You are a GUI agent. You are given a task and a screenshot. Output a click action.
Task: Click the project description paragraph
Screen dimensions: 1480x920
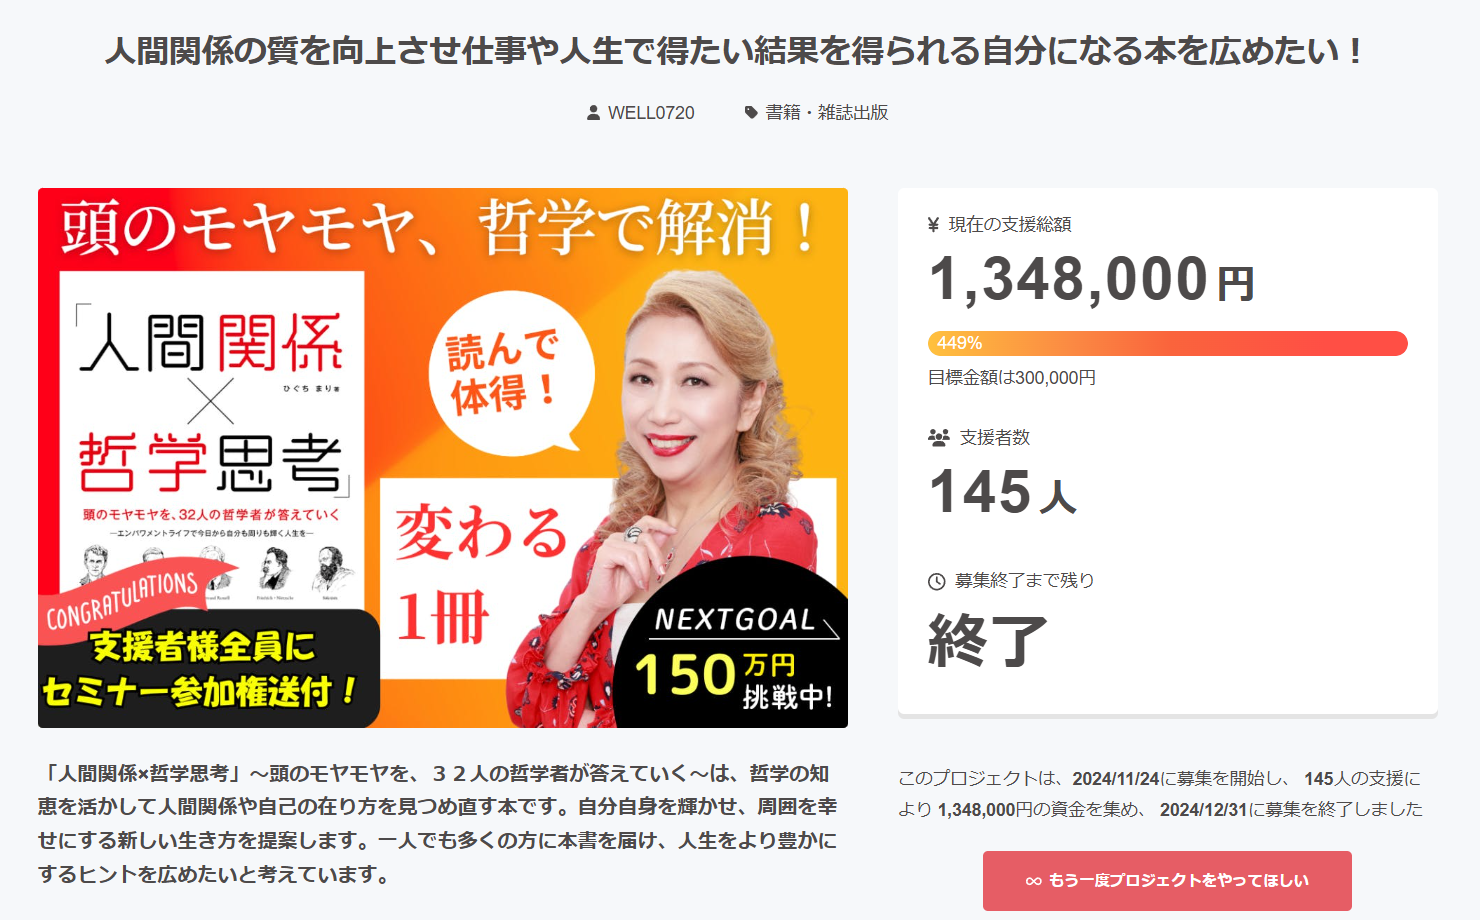pyautogui.click(x=438, y=824)
